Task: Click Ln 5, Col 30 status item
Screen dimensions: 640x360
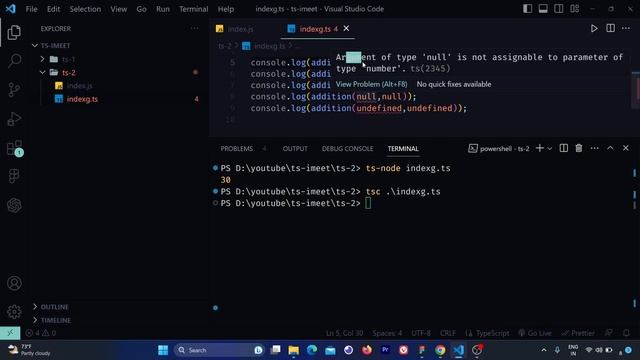Action: pyautogui.click(x=344, y=333)
